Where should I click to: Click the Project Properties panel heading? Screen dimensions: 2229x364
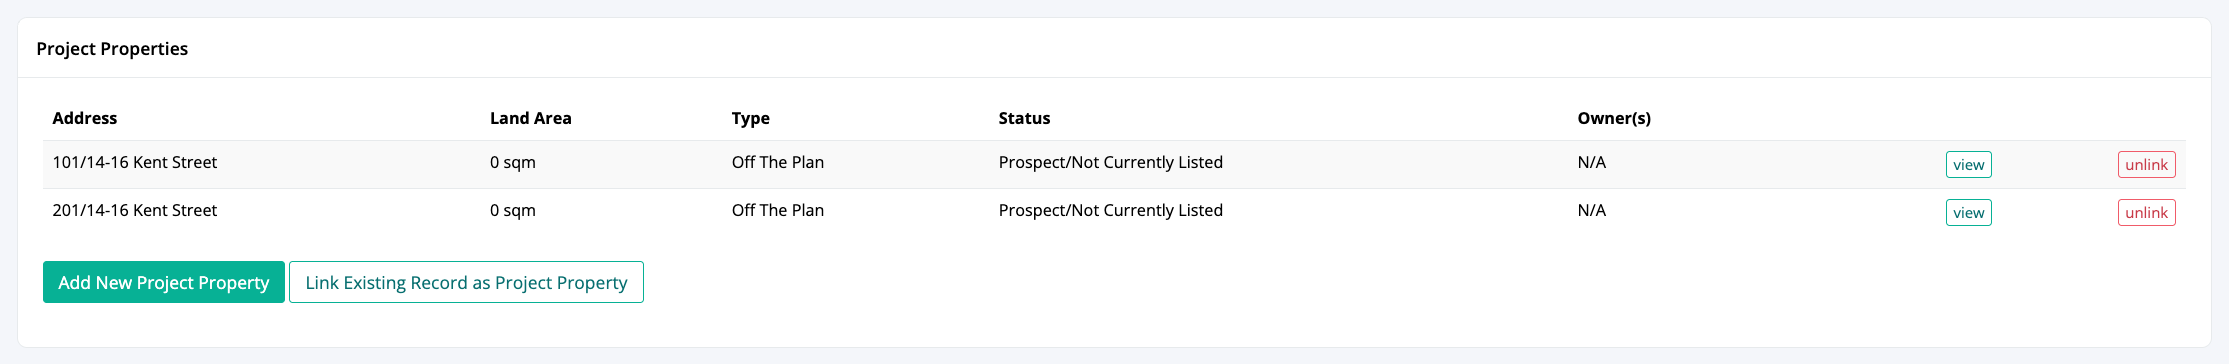coord(112,49)
